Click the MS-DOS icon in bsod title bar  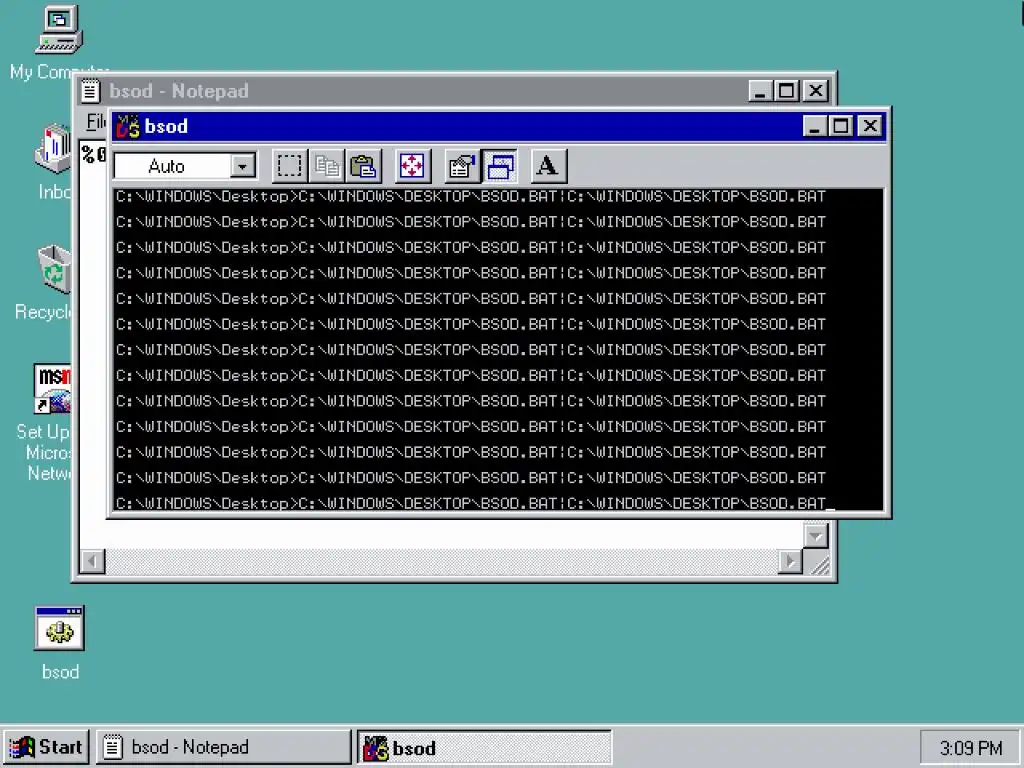click(128, 126)
